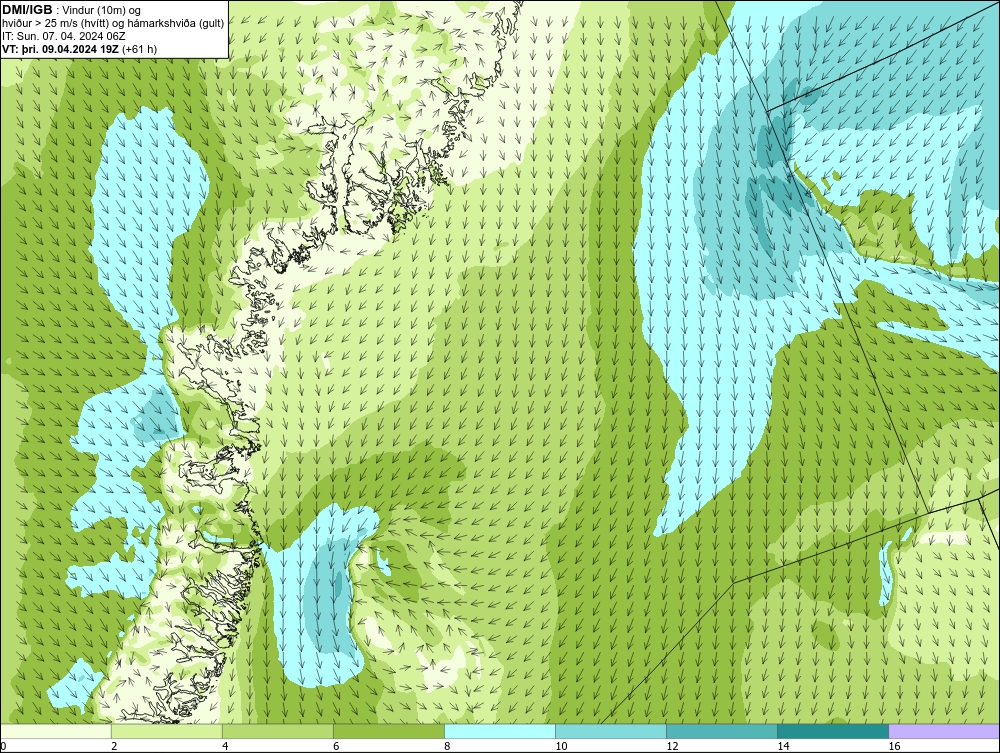Click the 12–14 m/s teal legend swatch
The width and height of the screenshot is (1000, 753).
tap(721, 731)
